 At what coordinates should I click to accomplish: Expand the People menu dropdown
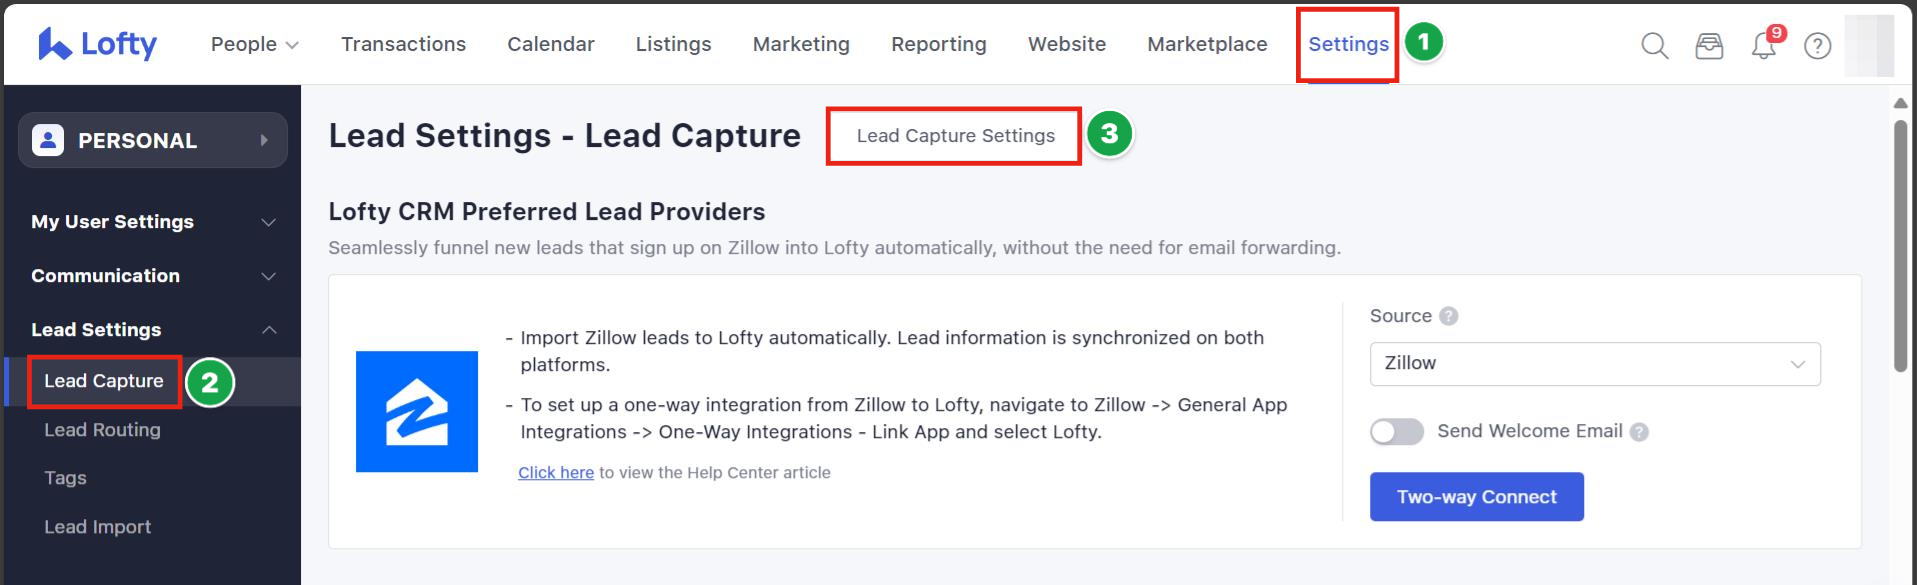point(255,44)
